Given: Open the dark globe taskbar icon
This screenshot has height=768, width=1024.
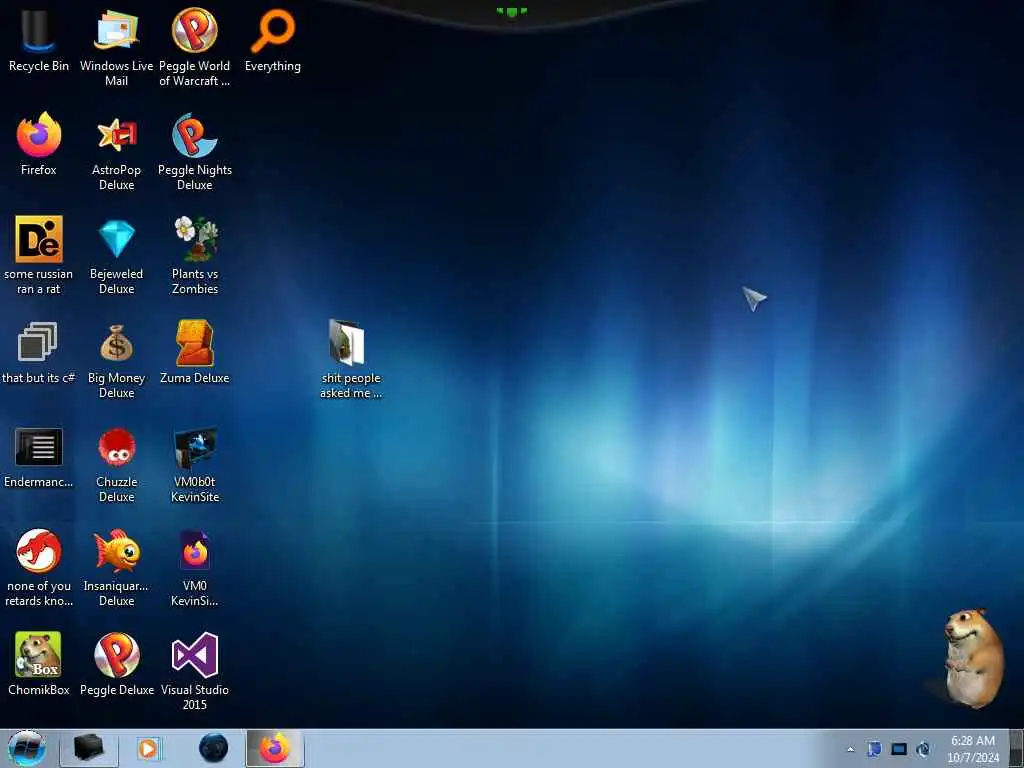Looking at the screenshot, I should 214,748.
